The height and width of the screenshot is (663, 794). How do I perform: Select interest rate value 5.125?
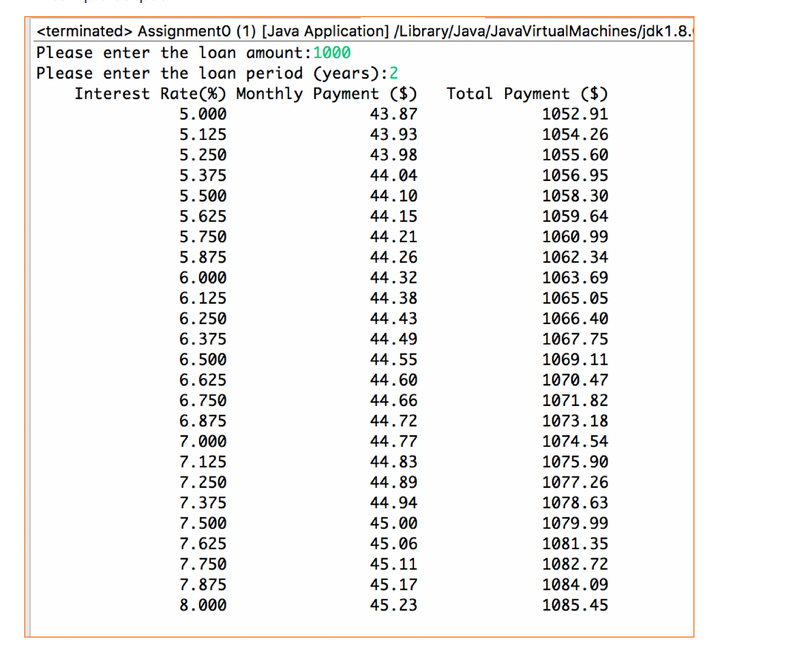tap(203, 135)
